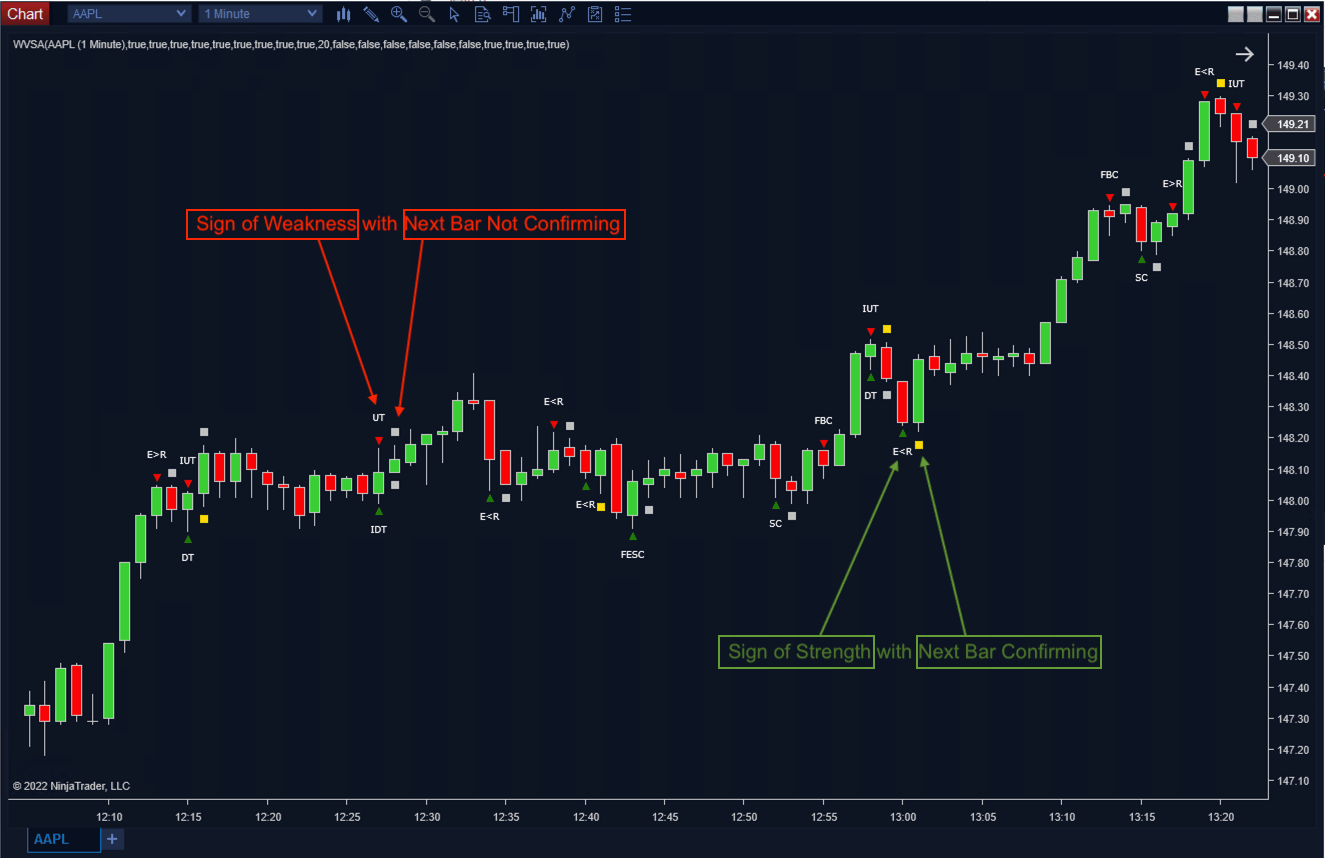Open the red Chart menu
This screenshot has width=1325, height=858.
(x=25, y=14)
